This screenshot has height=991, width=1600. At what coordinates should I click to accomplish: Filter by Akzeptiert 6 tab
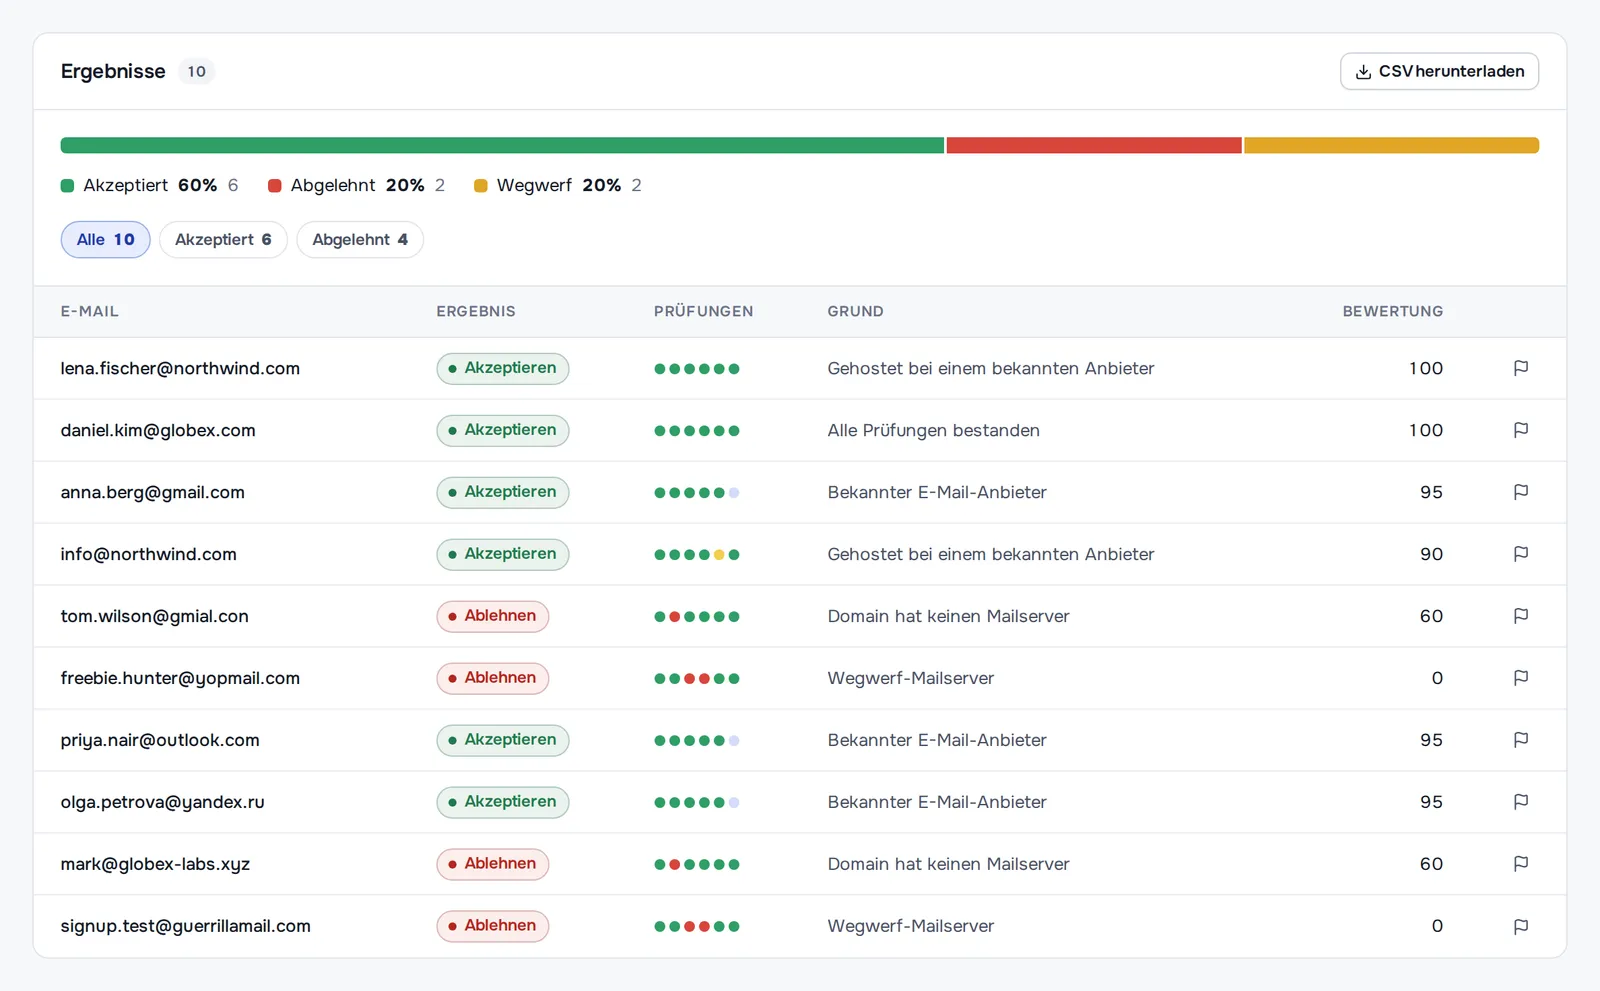click(x=223, y=240)
